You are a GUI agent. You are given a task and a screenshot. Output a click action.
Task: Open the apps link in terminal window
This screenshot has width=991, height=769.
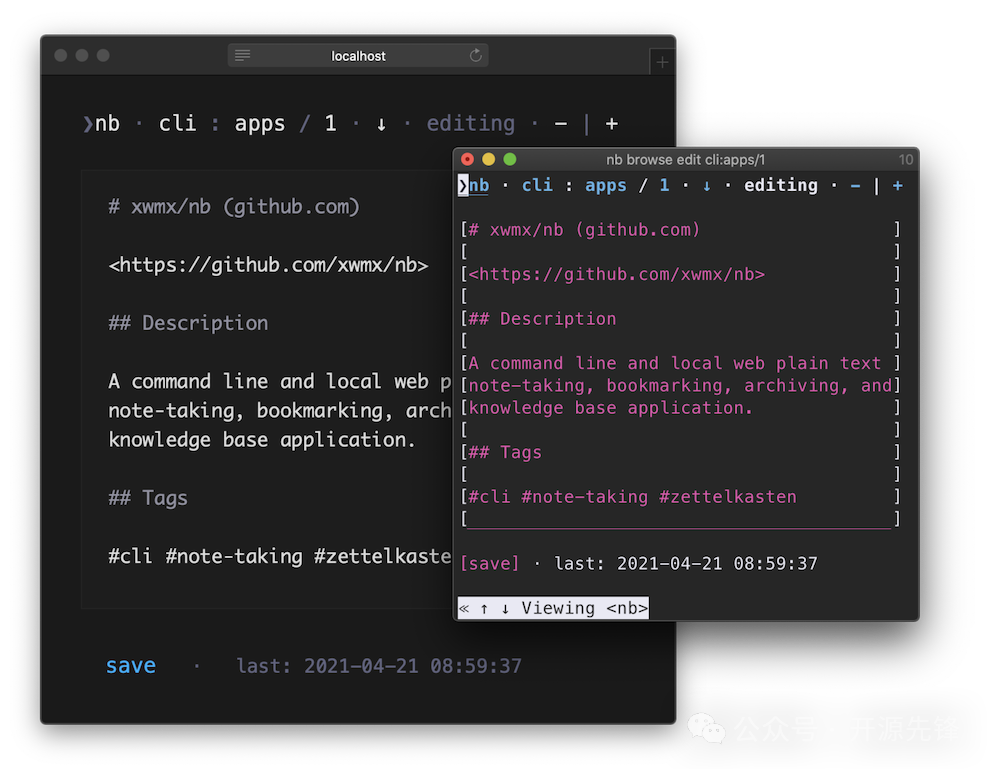point(605,186)
